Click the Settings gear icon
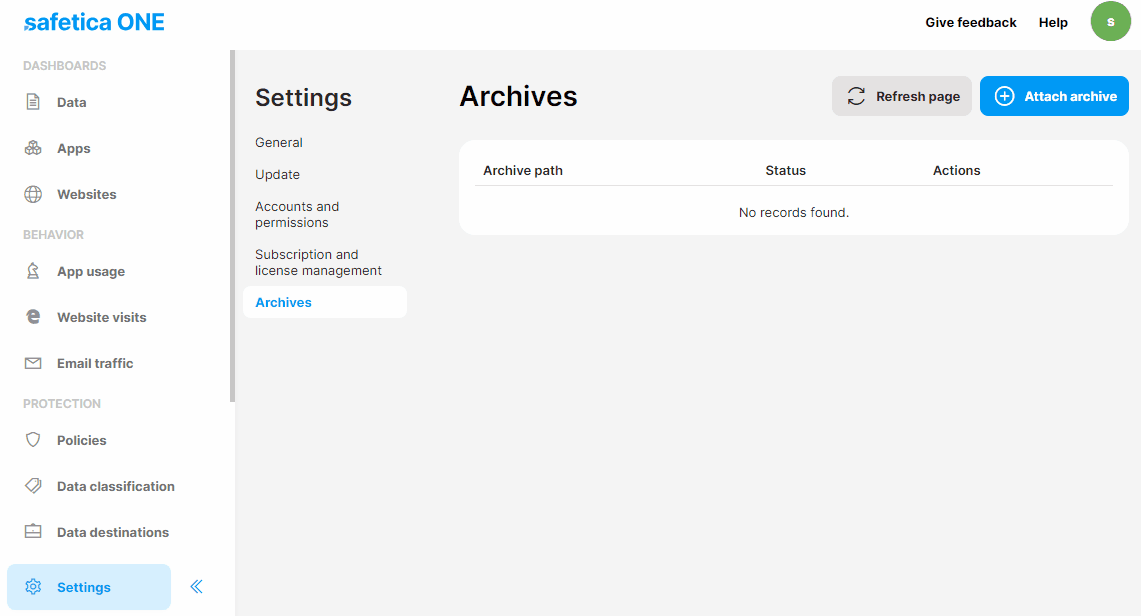This screenshot has width=1141, height=616. [x=33, y=586]
